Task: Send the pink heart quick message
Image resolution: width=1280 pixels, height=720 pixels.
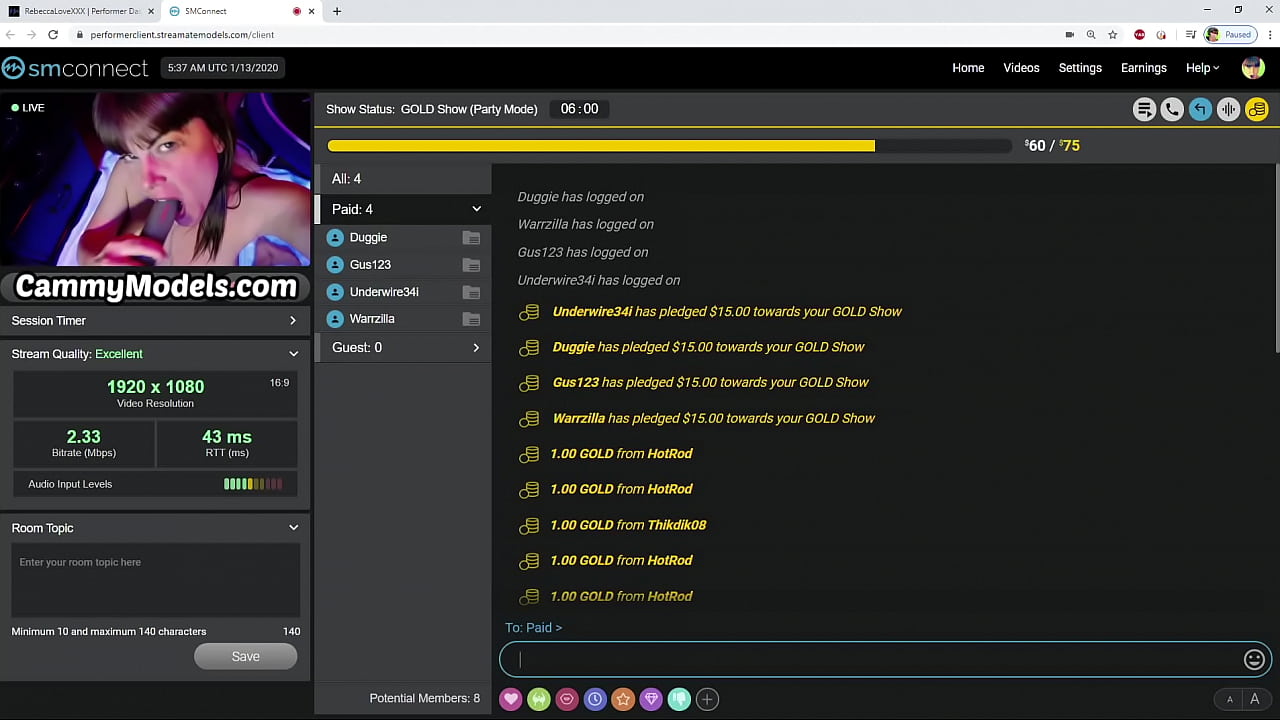Action: pyautogui.click(x=511, y=699)
